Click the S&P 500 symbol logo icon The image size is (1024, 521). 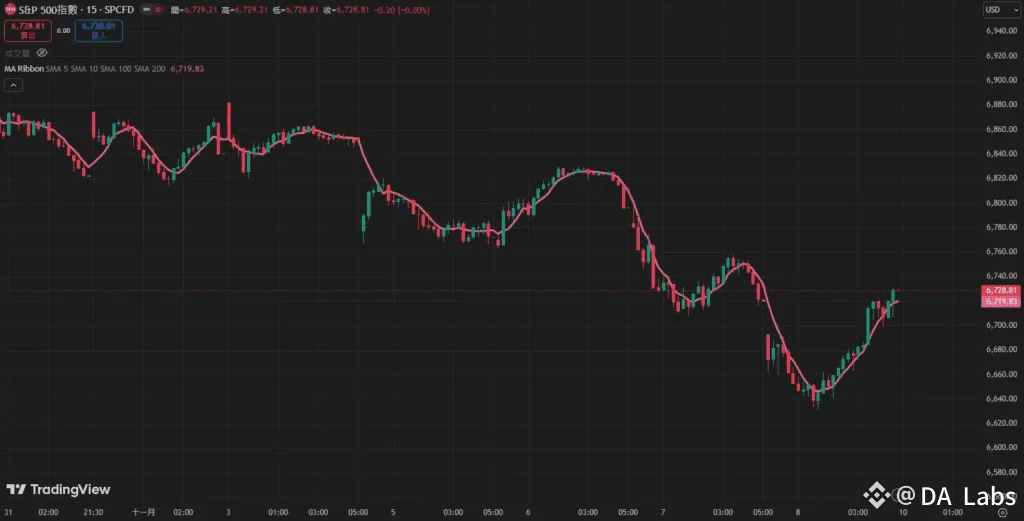click(10, 10)
